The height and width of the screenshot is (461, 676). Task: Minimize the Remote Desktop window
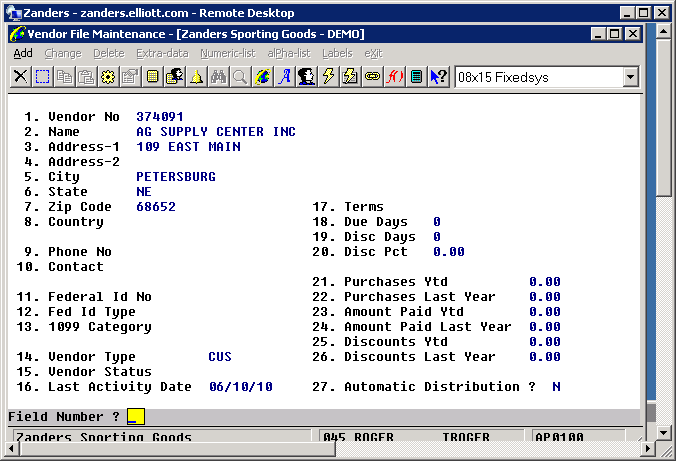[627, 13]
